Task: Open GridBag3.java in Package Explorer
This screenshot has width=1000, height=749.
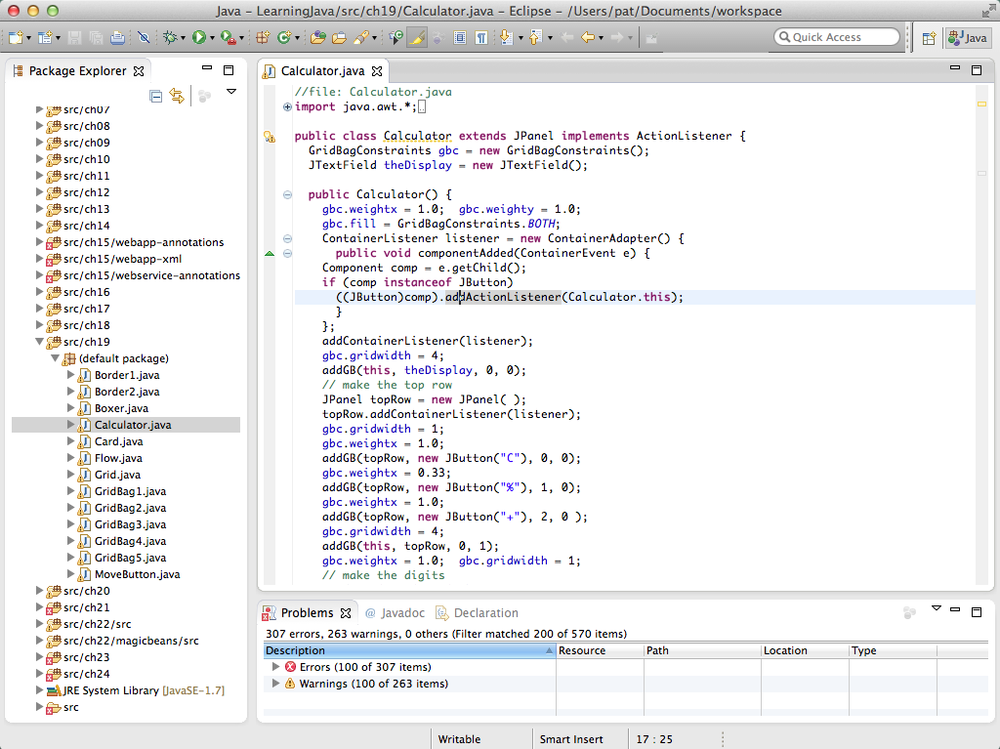Action: 130,524
